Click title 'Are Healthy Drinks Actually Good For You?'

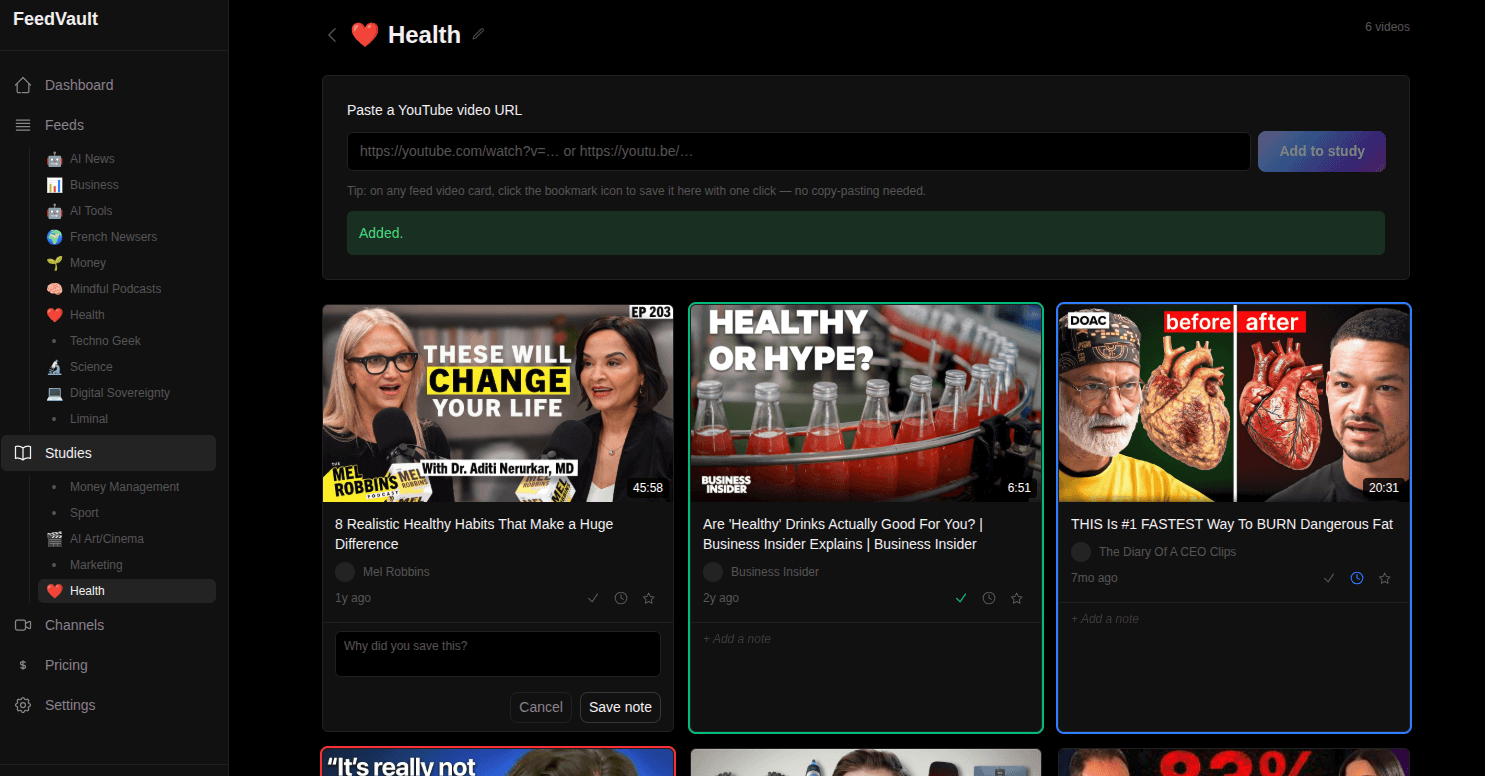click(843, 534)
